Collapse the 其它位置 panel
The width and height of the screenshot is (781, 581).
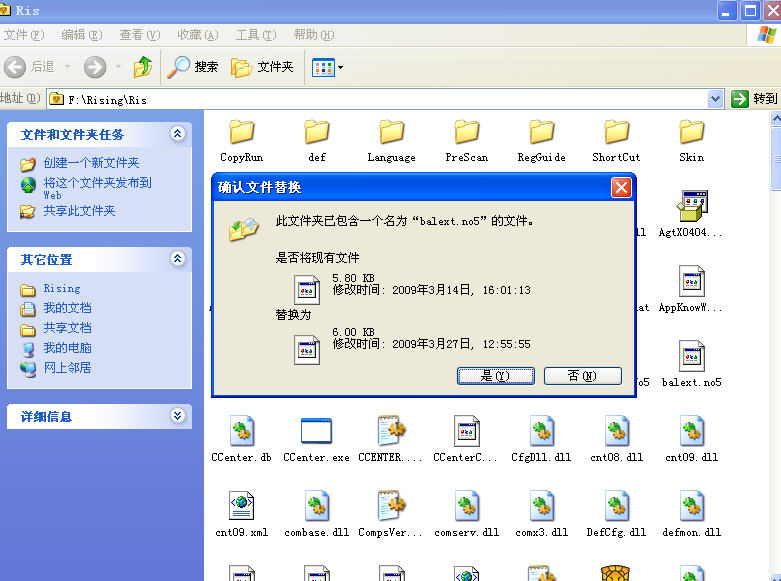pos(177,259)
